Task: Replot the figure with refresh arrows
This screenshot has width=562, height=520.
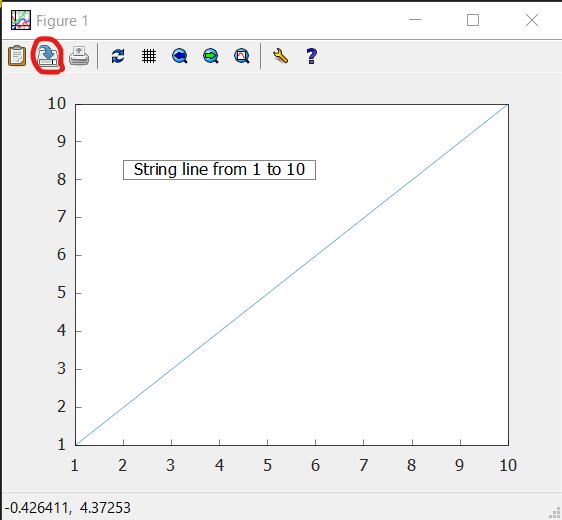Action: pyautogui.click(x=118, y=56)
